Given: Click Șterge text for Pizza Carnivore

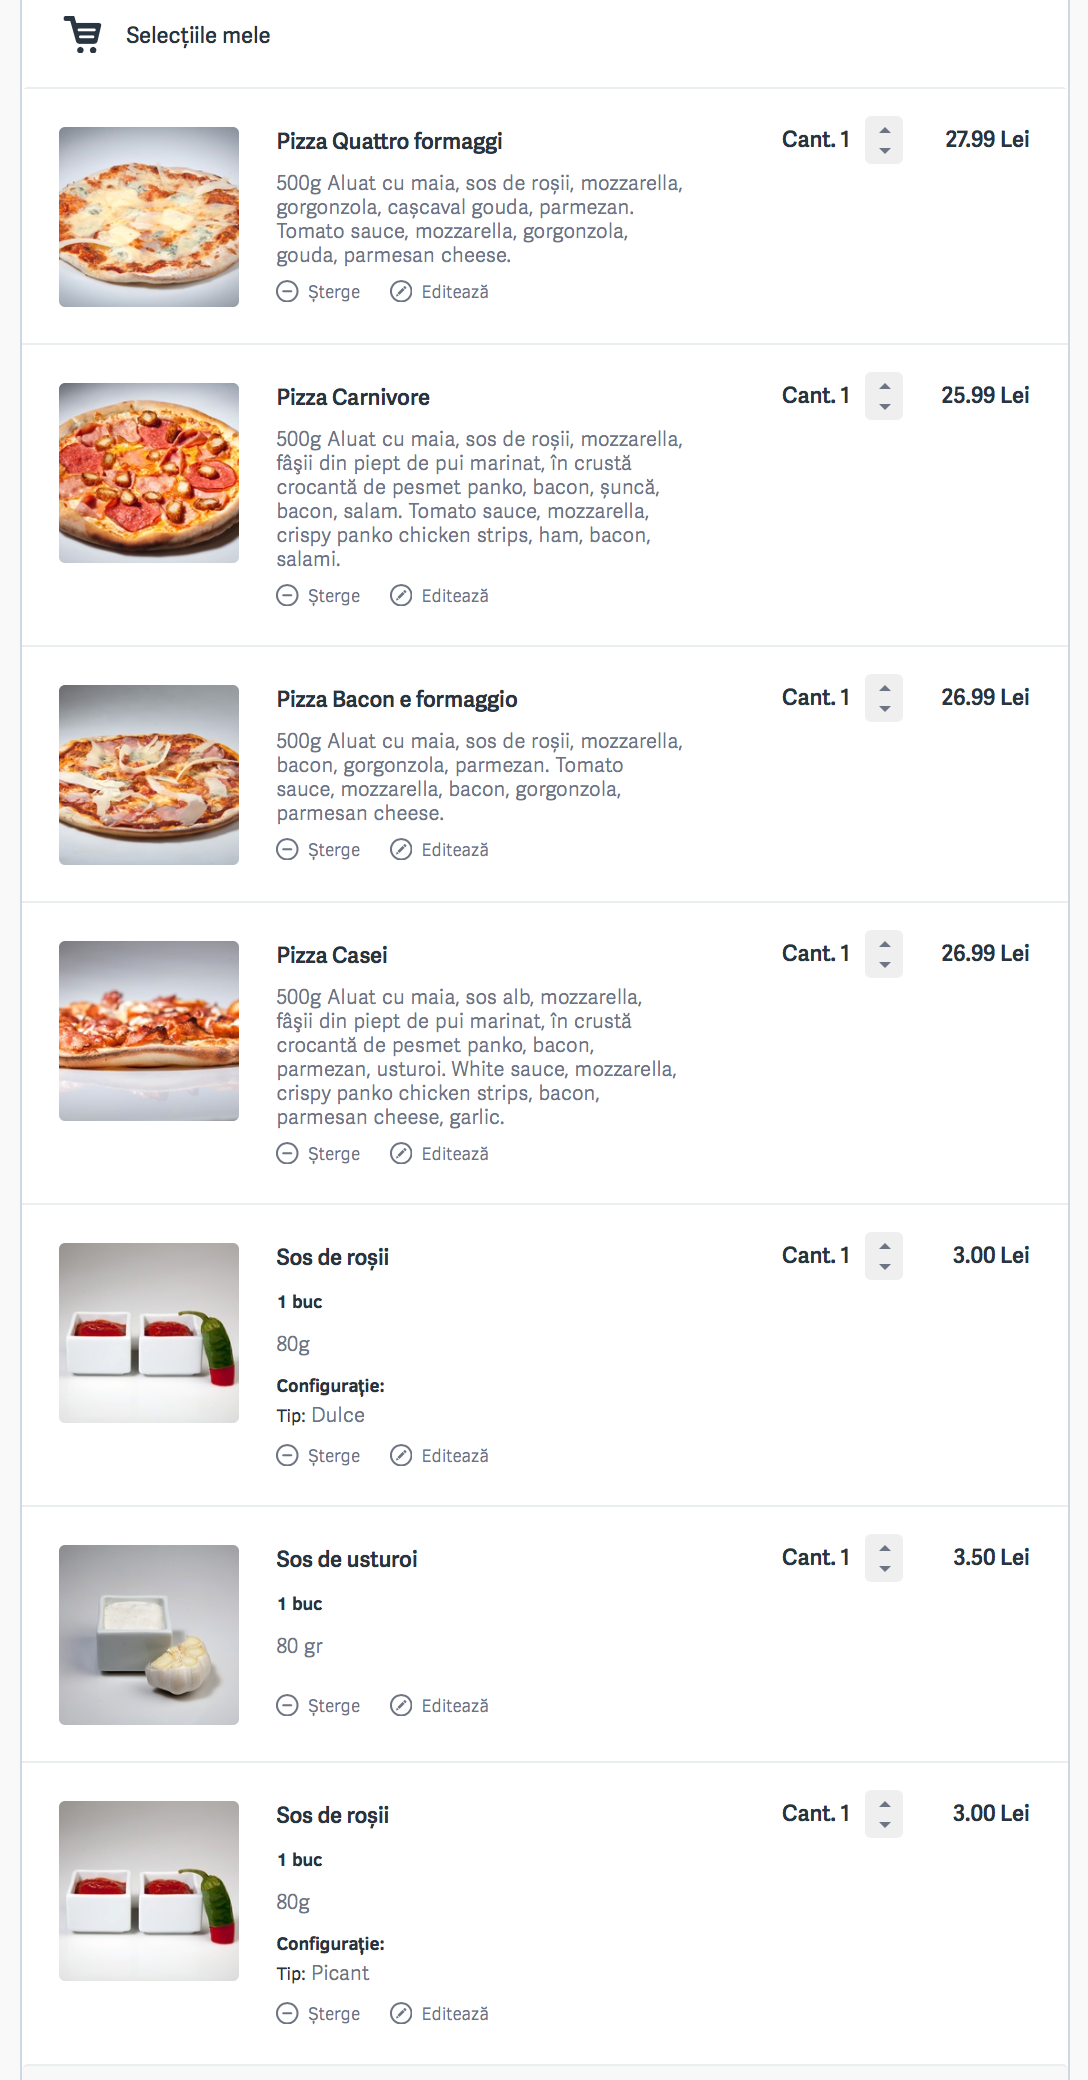Looking at the screenshot, I should pyautogui.click(x=334, y=596).
